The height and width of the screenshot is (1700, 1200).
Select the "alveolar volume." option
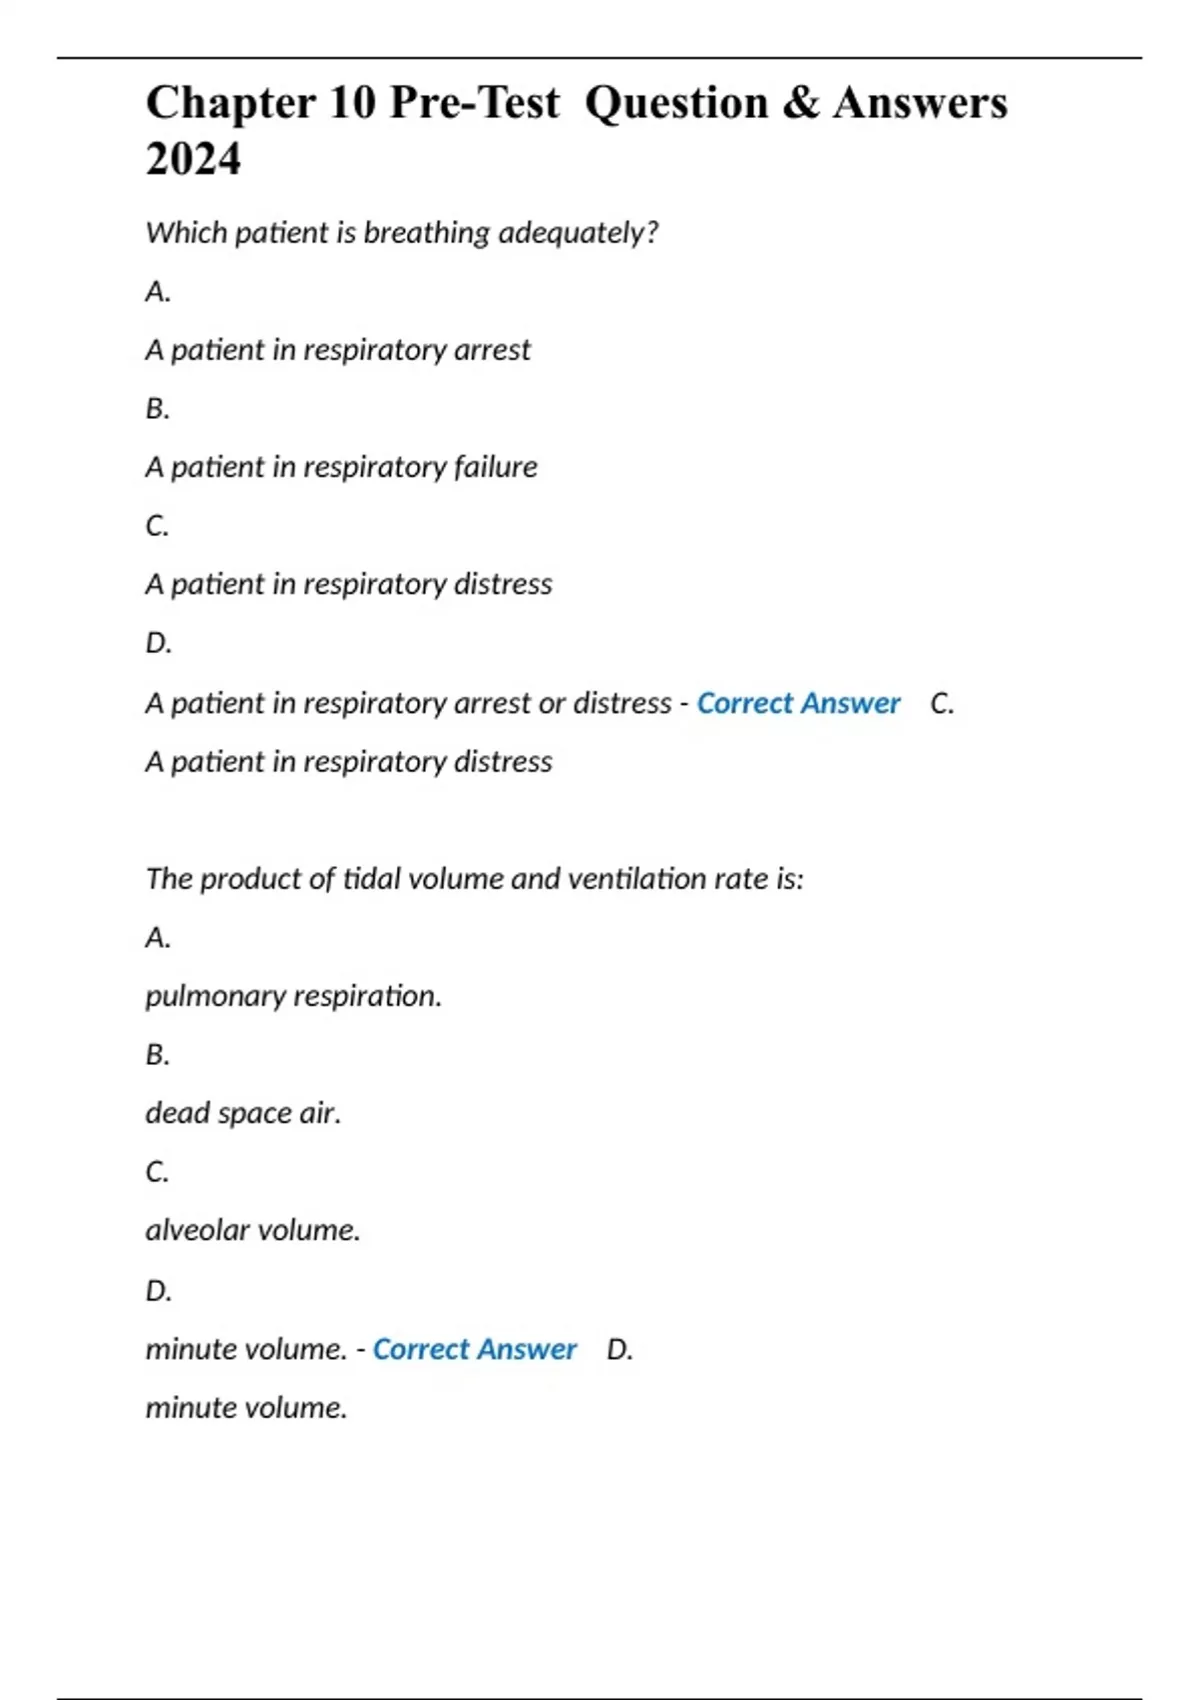point(252,1230)
